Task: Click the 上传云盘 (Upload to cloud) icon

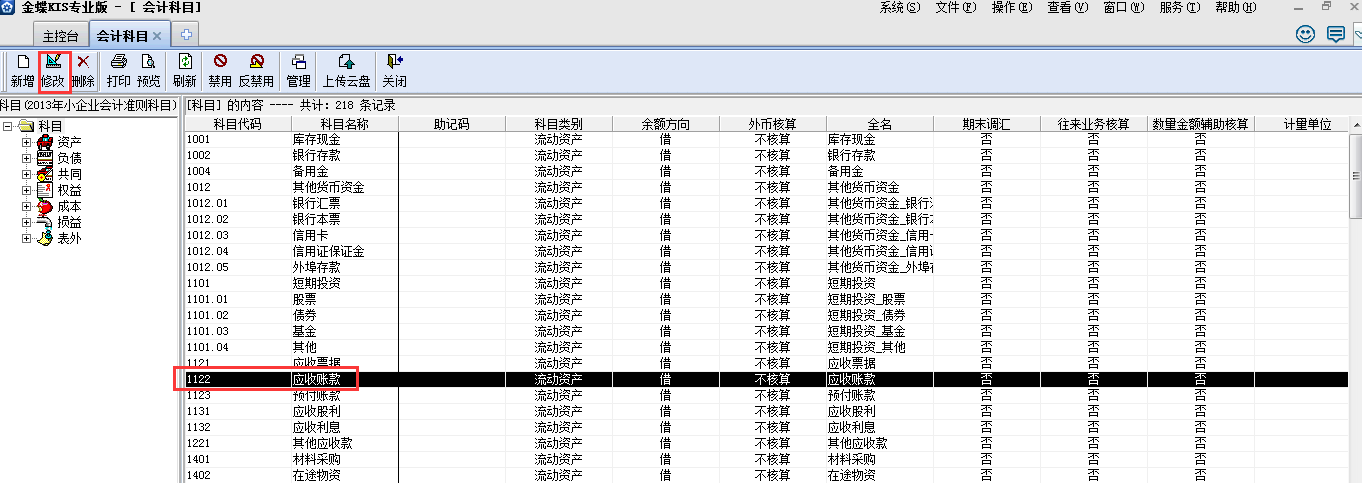Action: click(x=346, y=70)
